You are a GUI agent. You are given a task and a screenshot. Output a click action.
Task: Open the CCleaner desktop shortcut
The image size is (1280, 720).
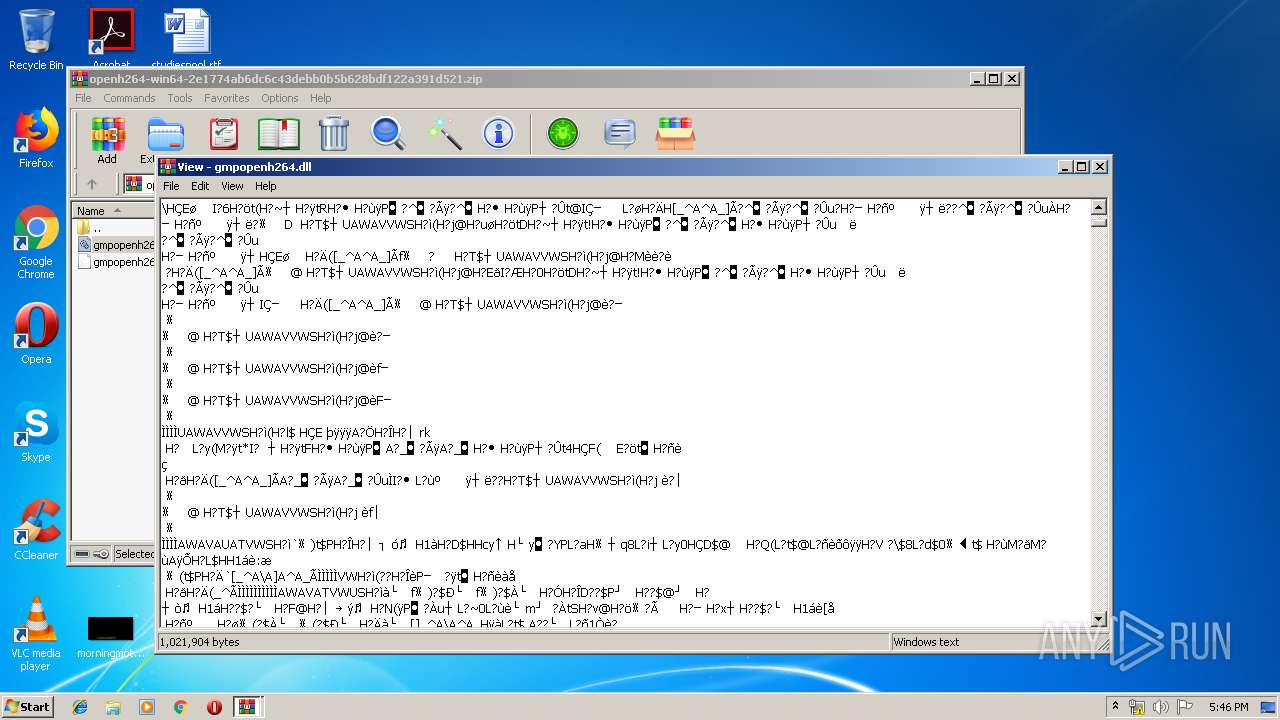coord(36,530)
